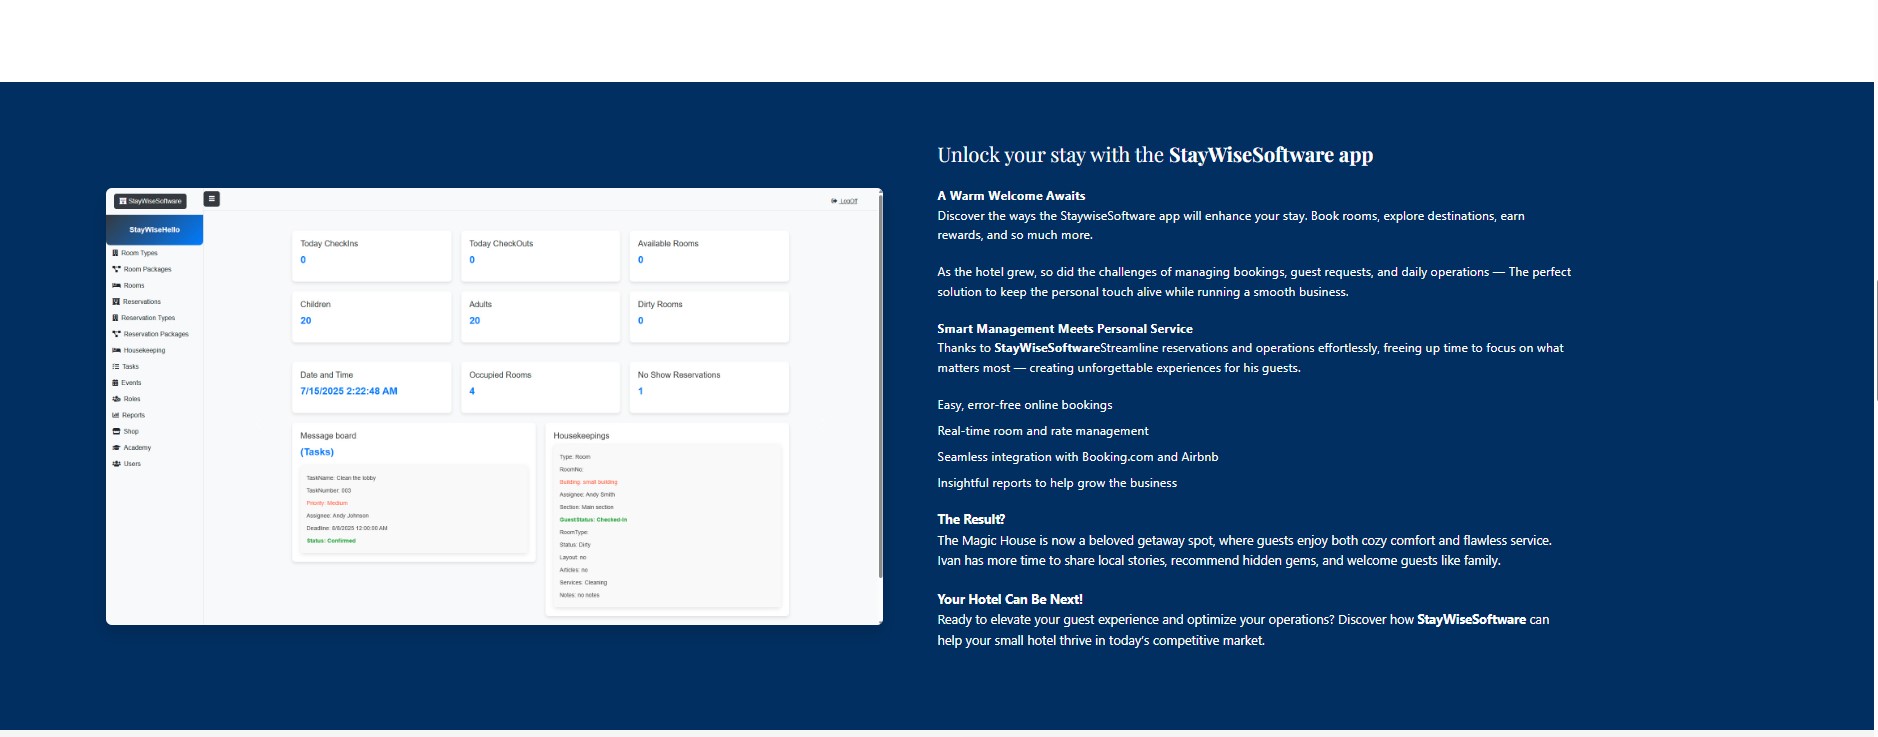1878x737 pixels.
Task: Click the dashboard screenshot's vertical scrollbar
Action: coord(880,385)
